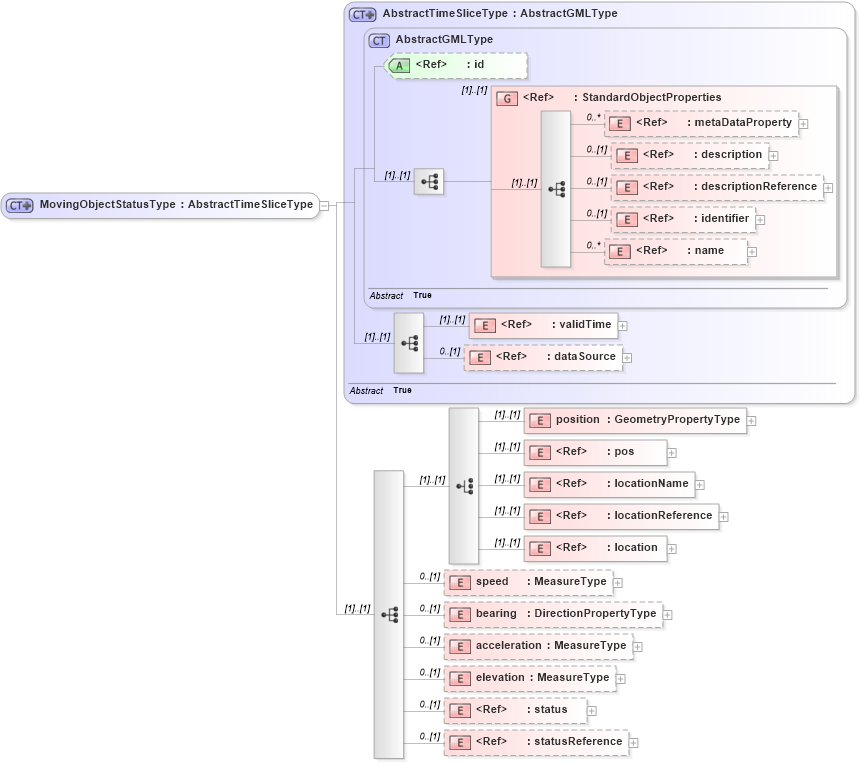The image size is (859, 763).
Task: Click the CT icon of MovingObjectStatusType
Action: point(20,206)
